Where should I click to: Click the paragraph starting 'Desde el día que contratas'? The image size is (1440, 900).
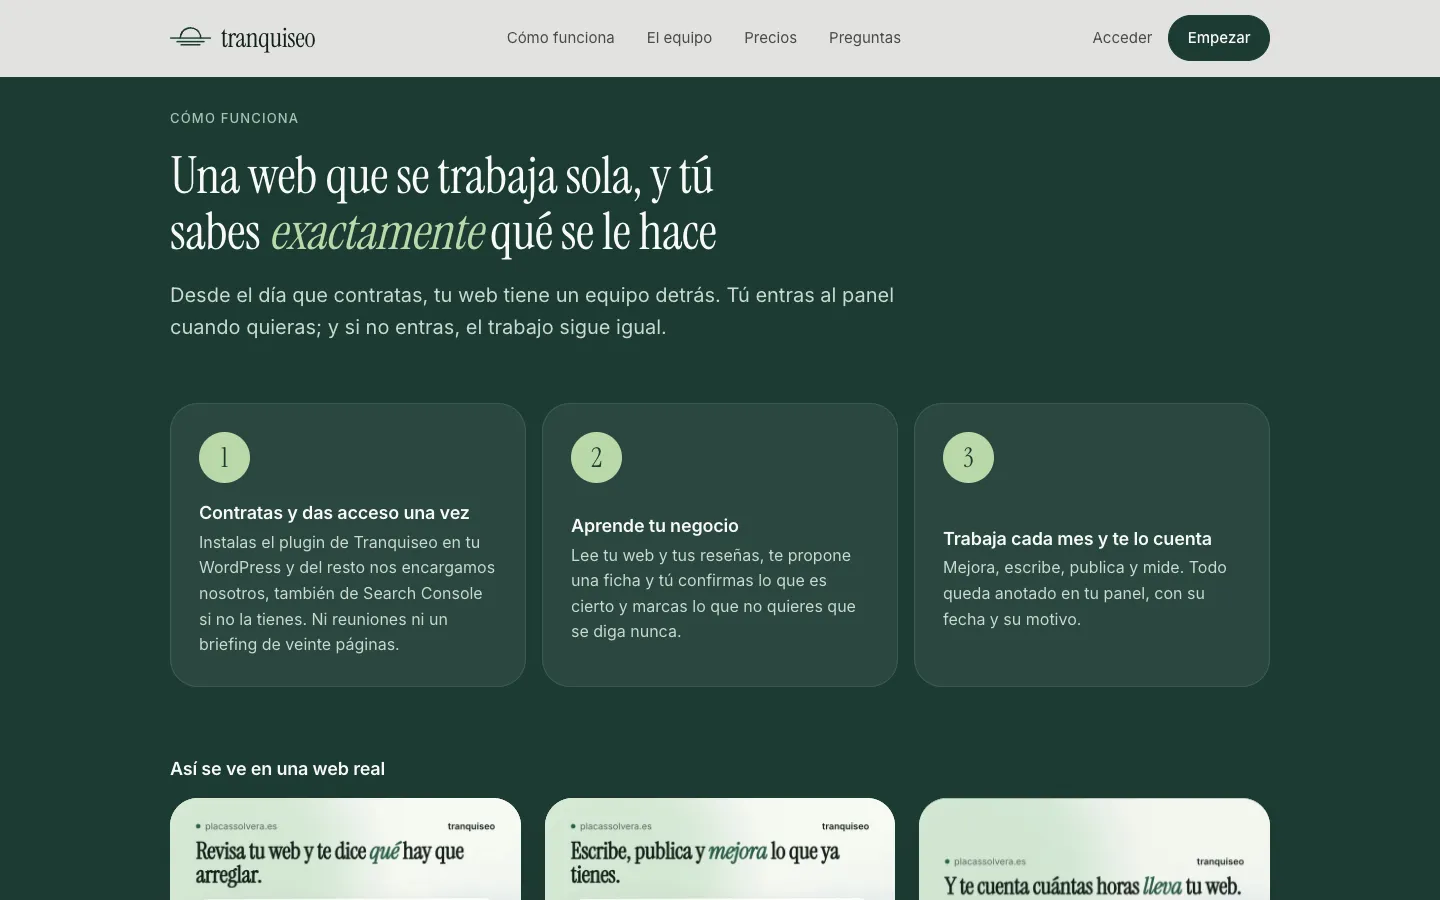[532, 311]
